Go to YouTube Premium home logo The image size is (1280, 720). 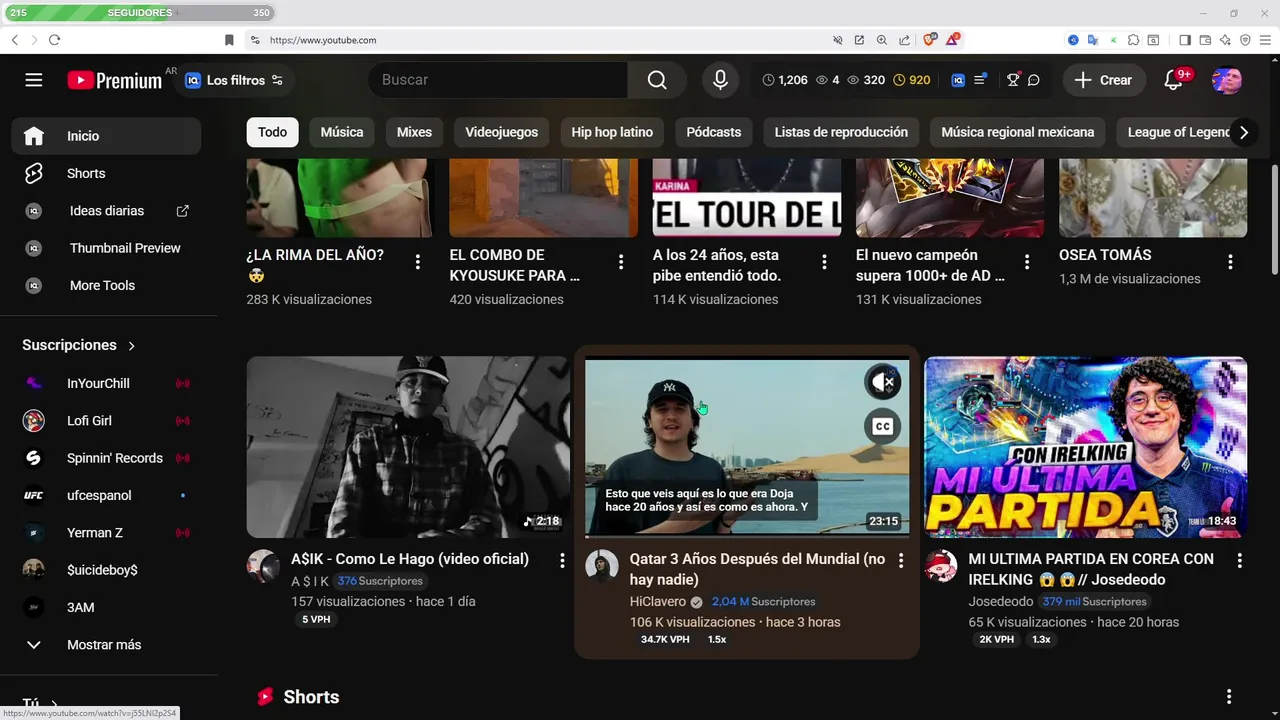(x=115, y=80)
